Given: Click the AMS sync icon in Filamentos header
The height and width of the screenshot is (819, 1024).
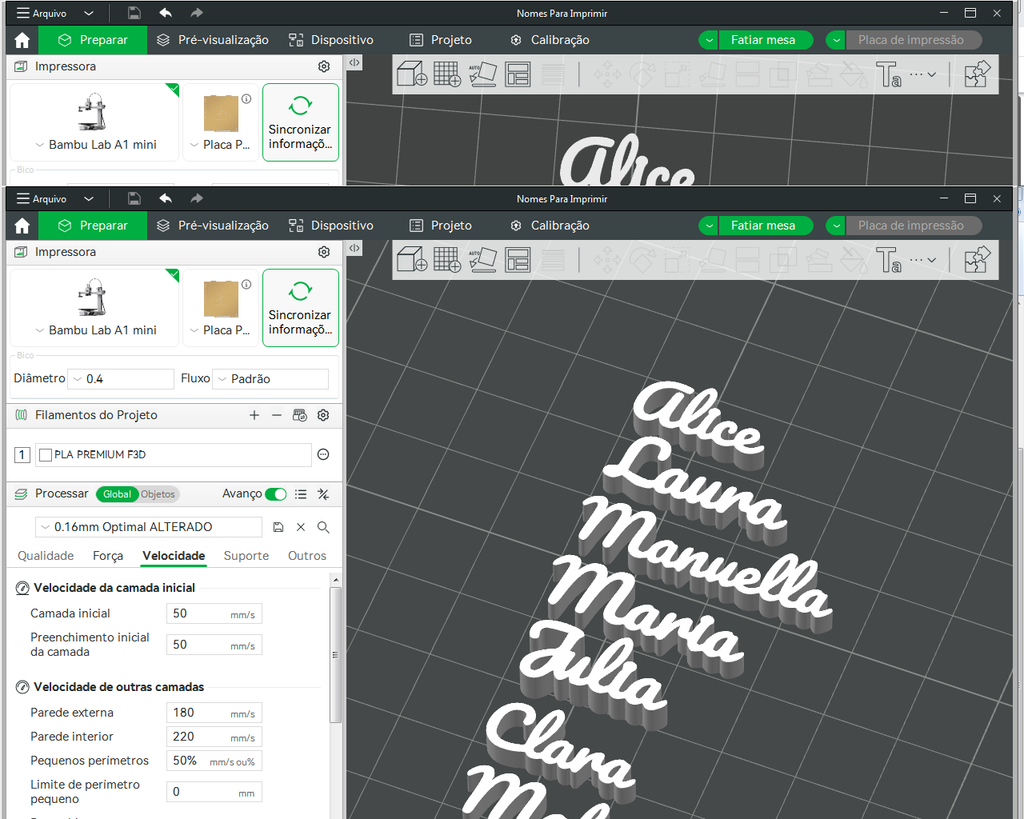Looking at the screenshot, I should 300,415.
